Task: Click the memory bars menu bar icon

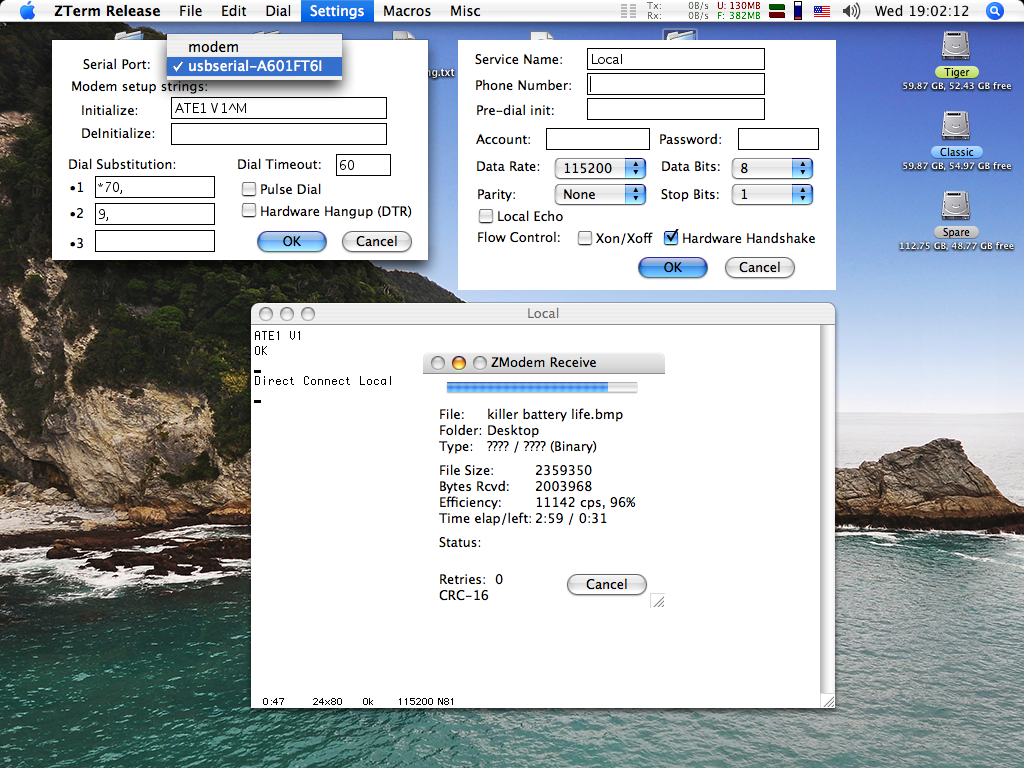Action: (776, 10)
